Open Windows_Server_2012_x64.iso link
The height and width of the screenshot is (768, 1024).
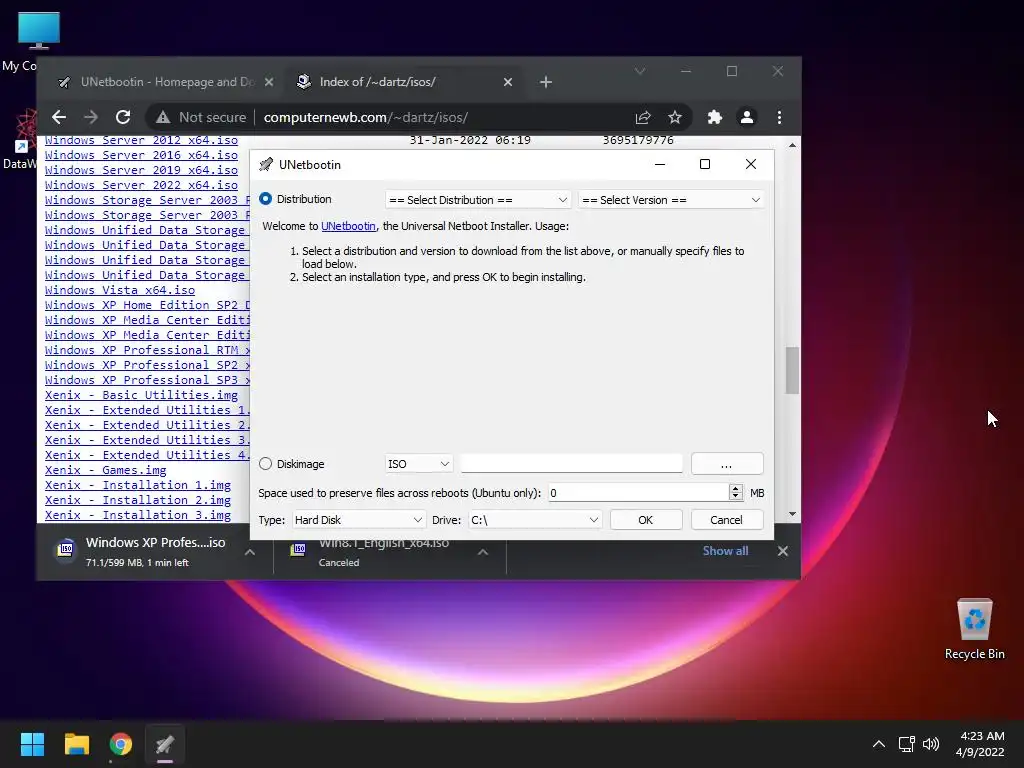(x=141, y=140)
